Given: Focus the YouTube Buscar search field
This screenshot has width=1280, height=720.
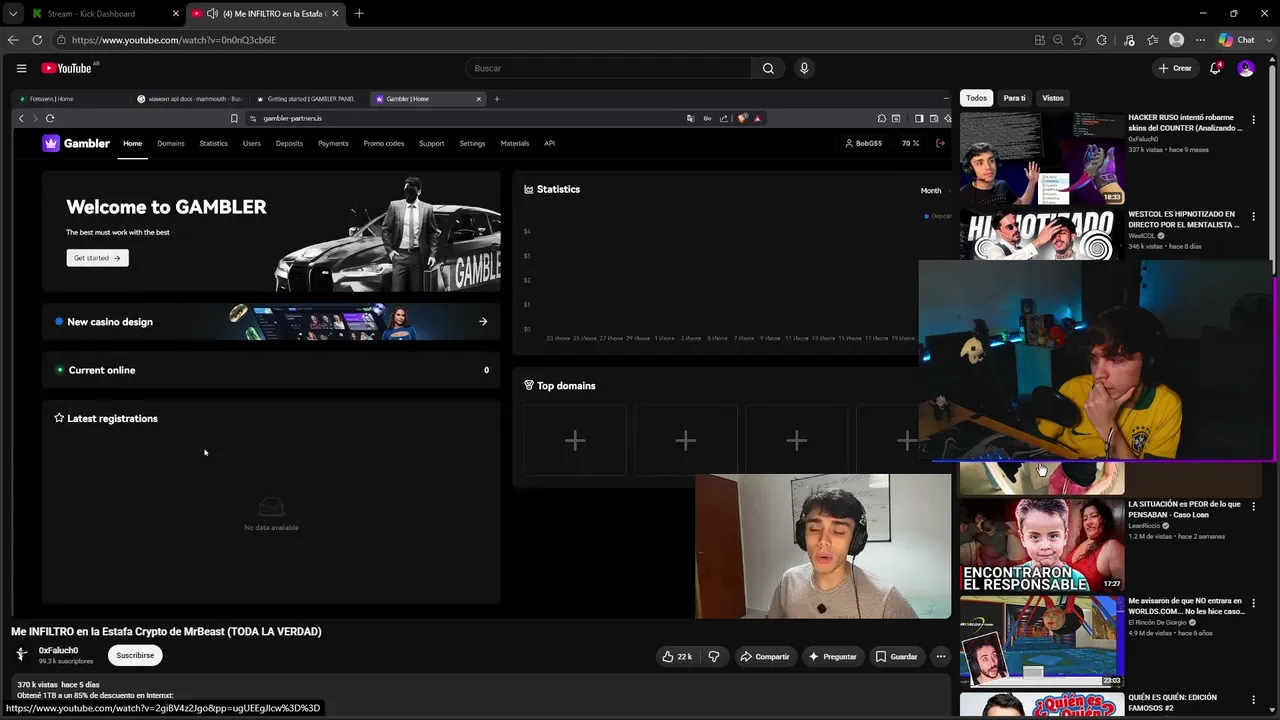Looking at the screenshot, I should click(608, 68).
